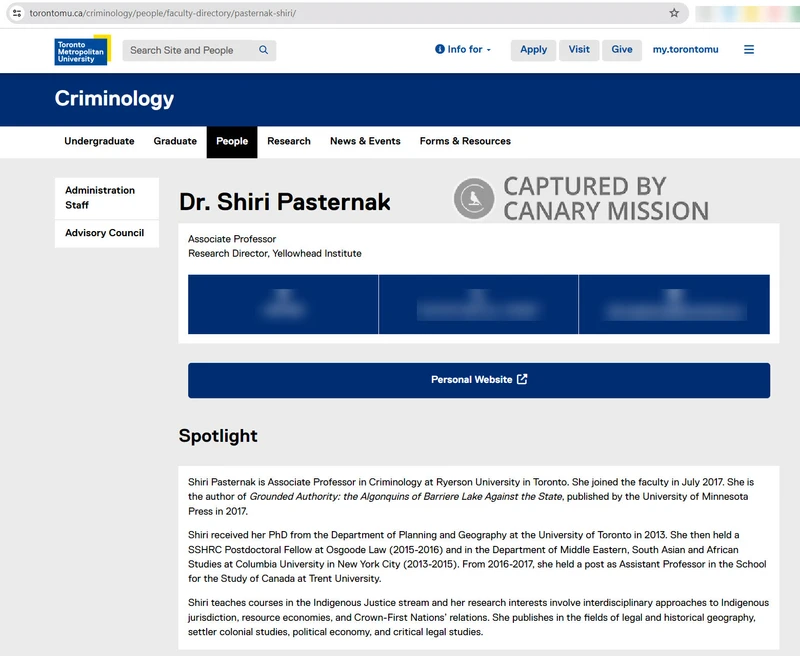The image size is (800, 656).
Task: Open the Forms & Resources menu item
Action: tap(465, 141)
